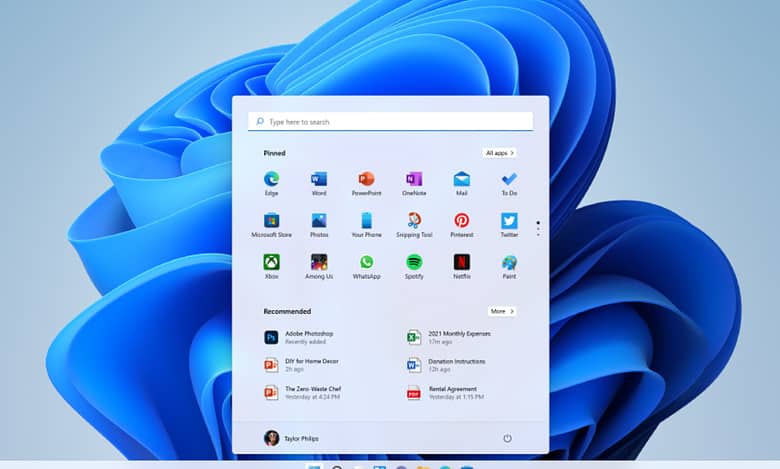Click the Recommended section heading
The height and width of the screenshot is (469, 780).
pos(287,311)
